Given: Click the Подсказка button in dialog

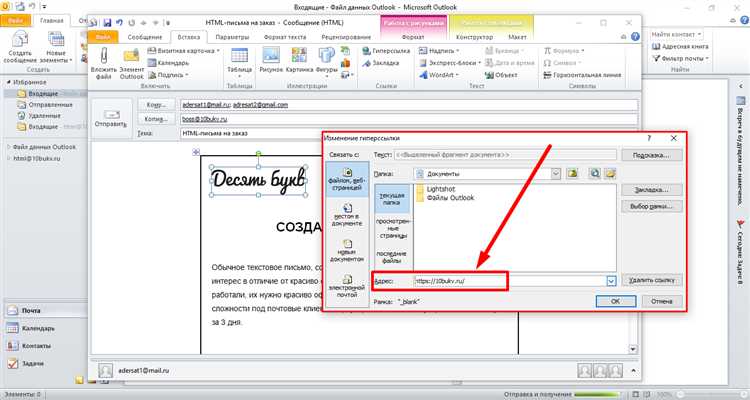Looking at the screenshot, I should [651, 156].
